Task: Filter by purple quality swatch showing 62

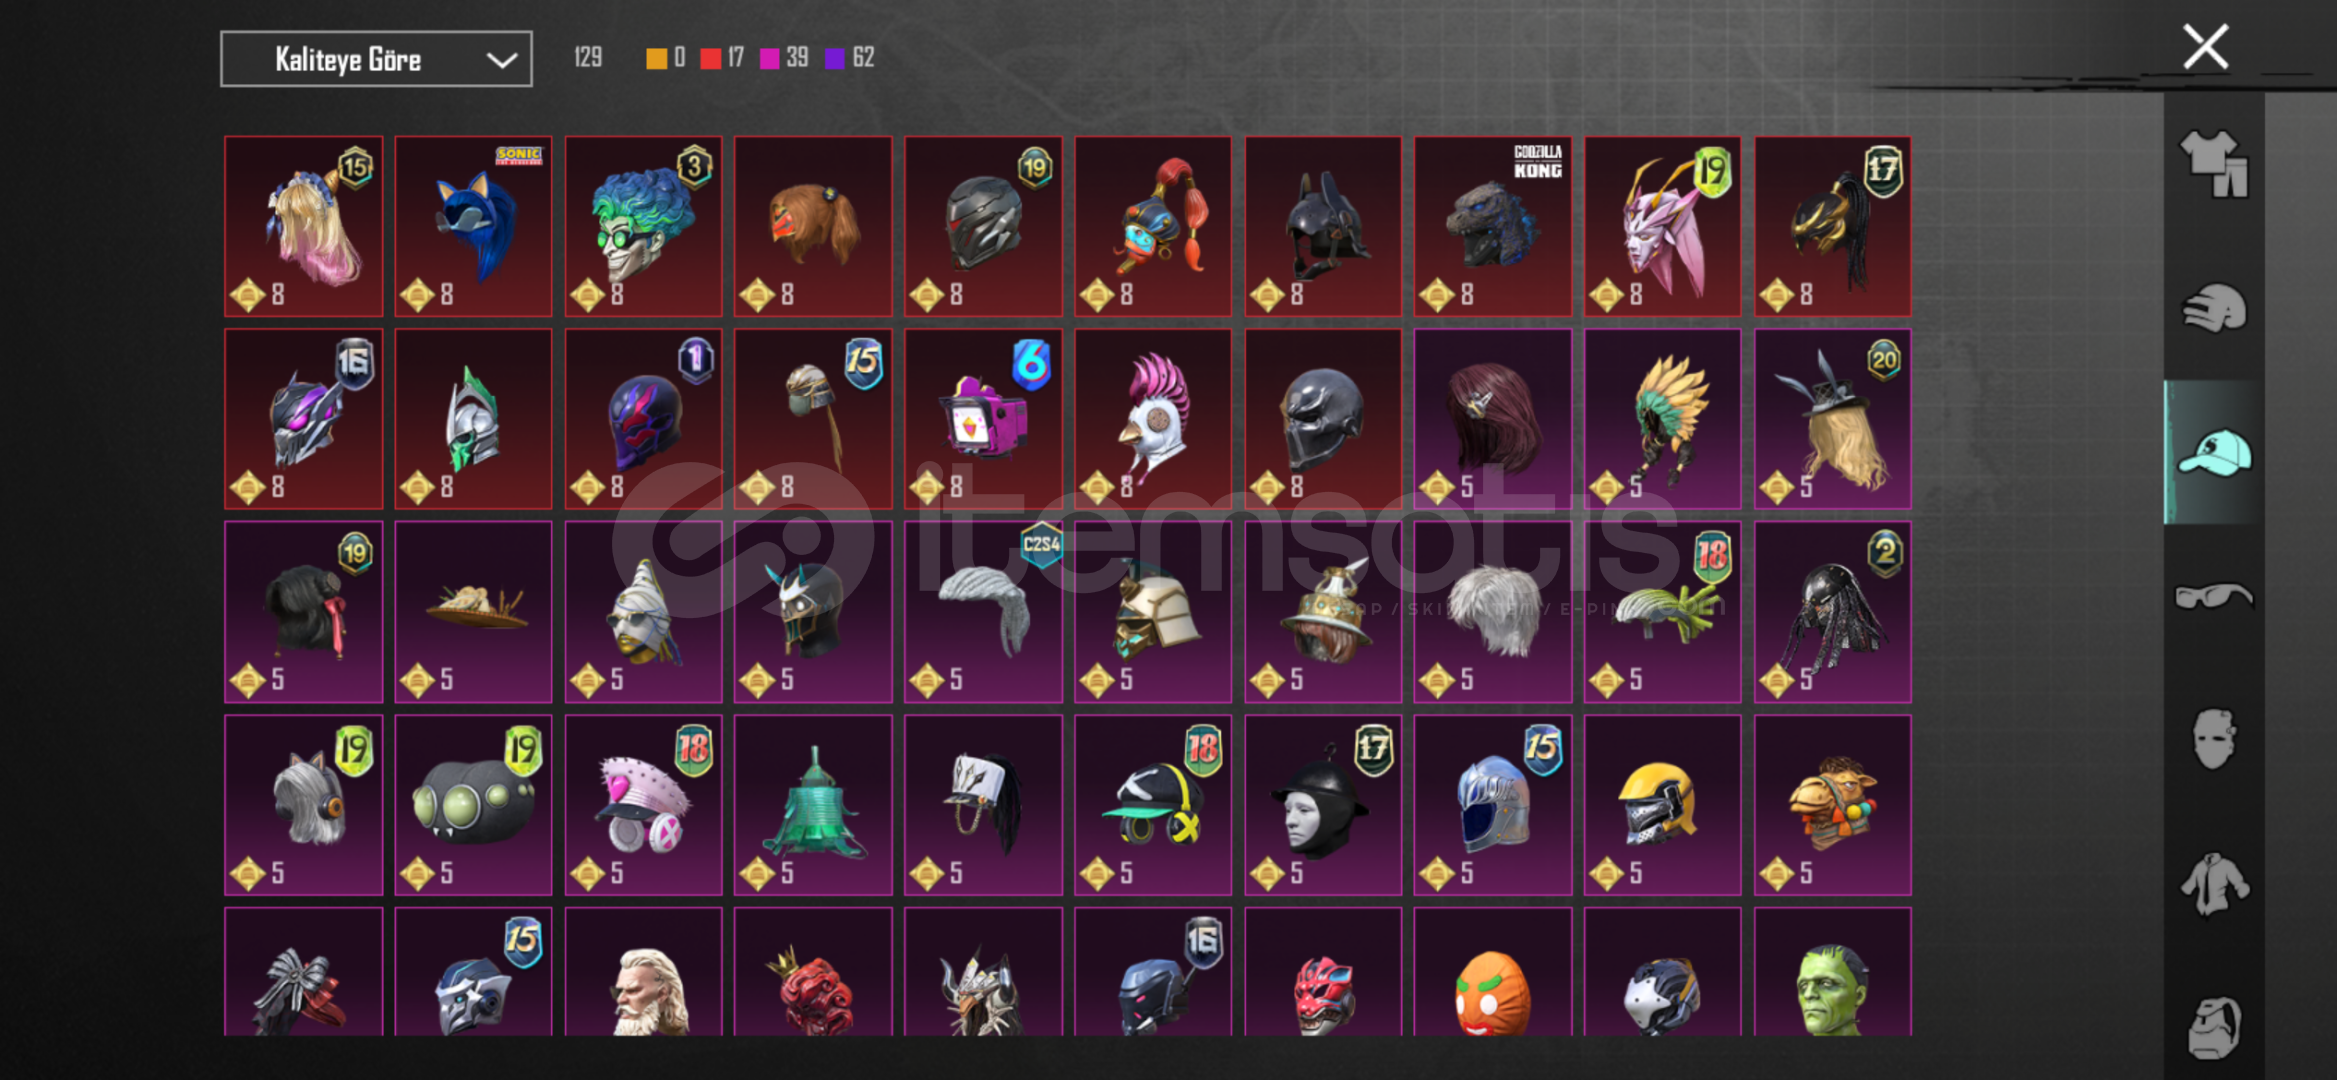Action: [x=850, y=58]
